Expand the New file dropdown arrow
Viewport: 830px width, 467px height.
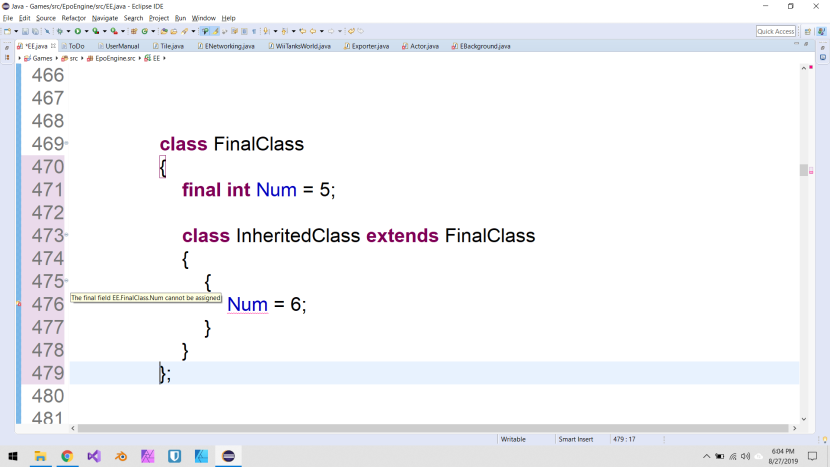tap(16, 31)
